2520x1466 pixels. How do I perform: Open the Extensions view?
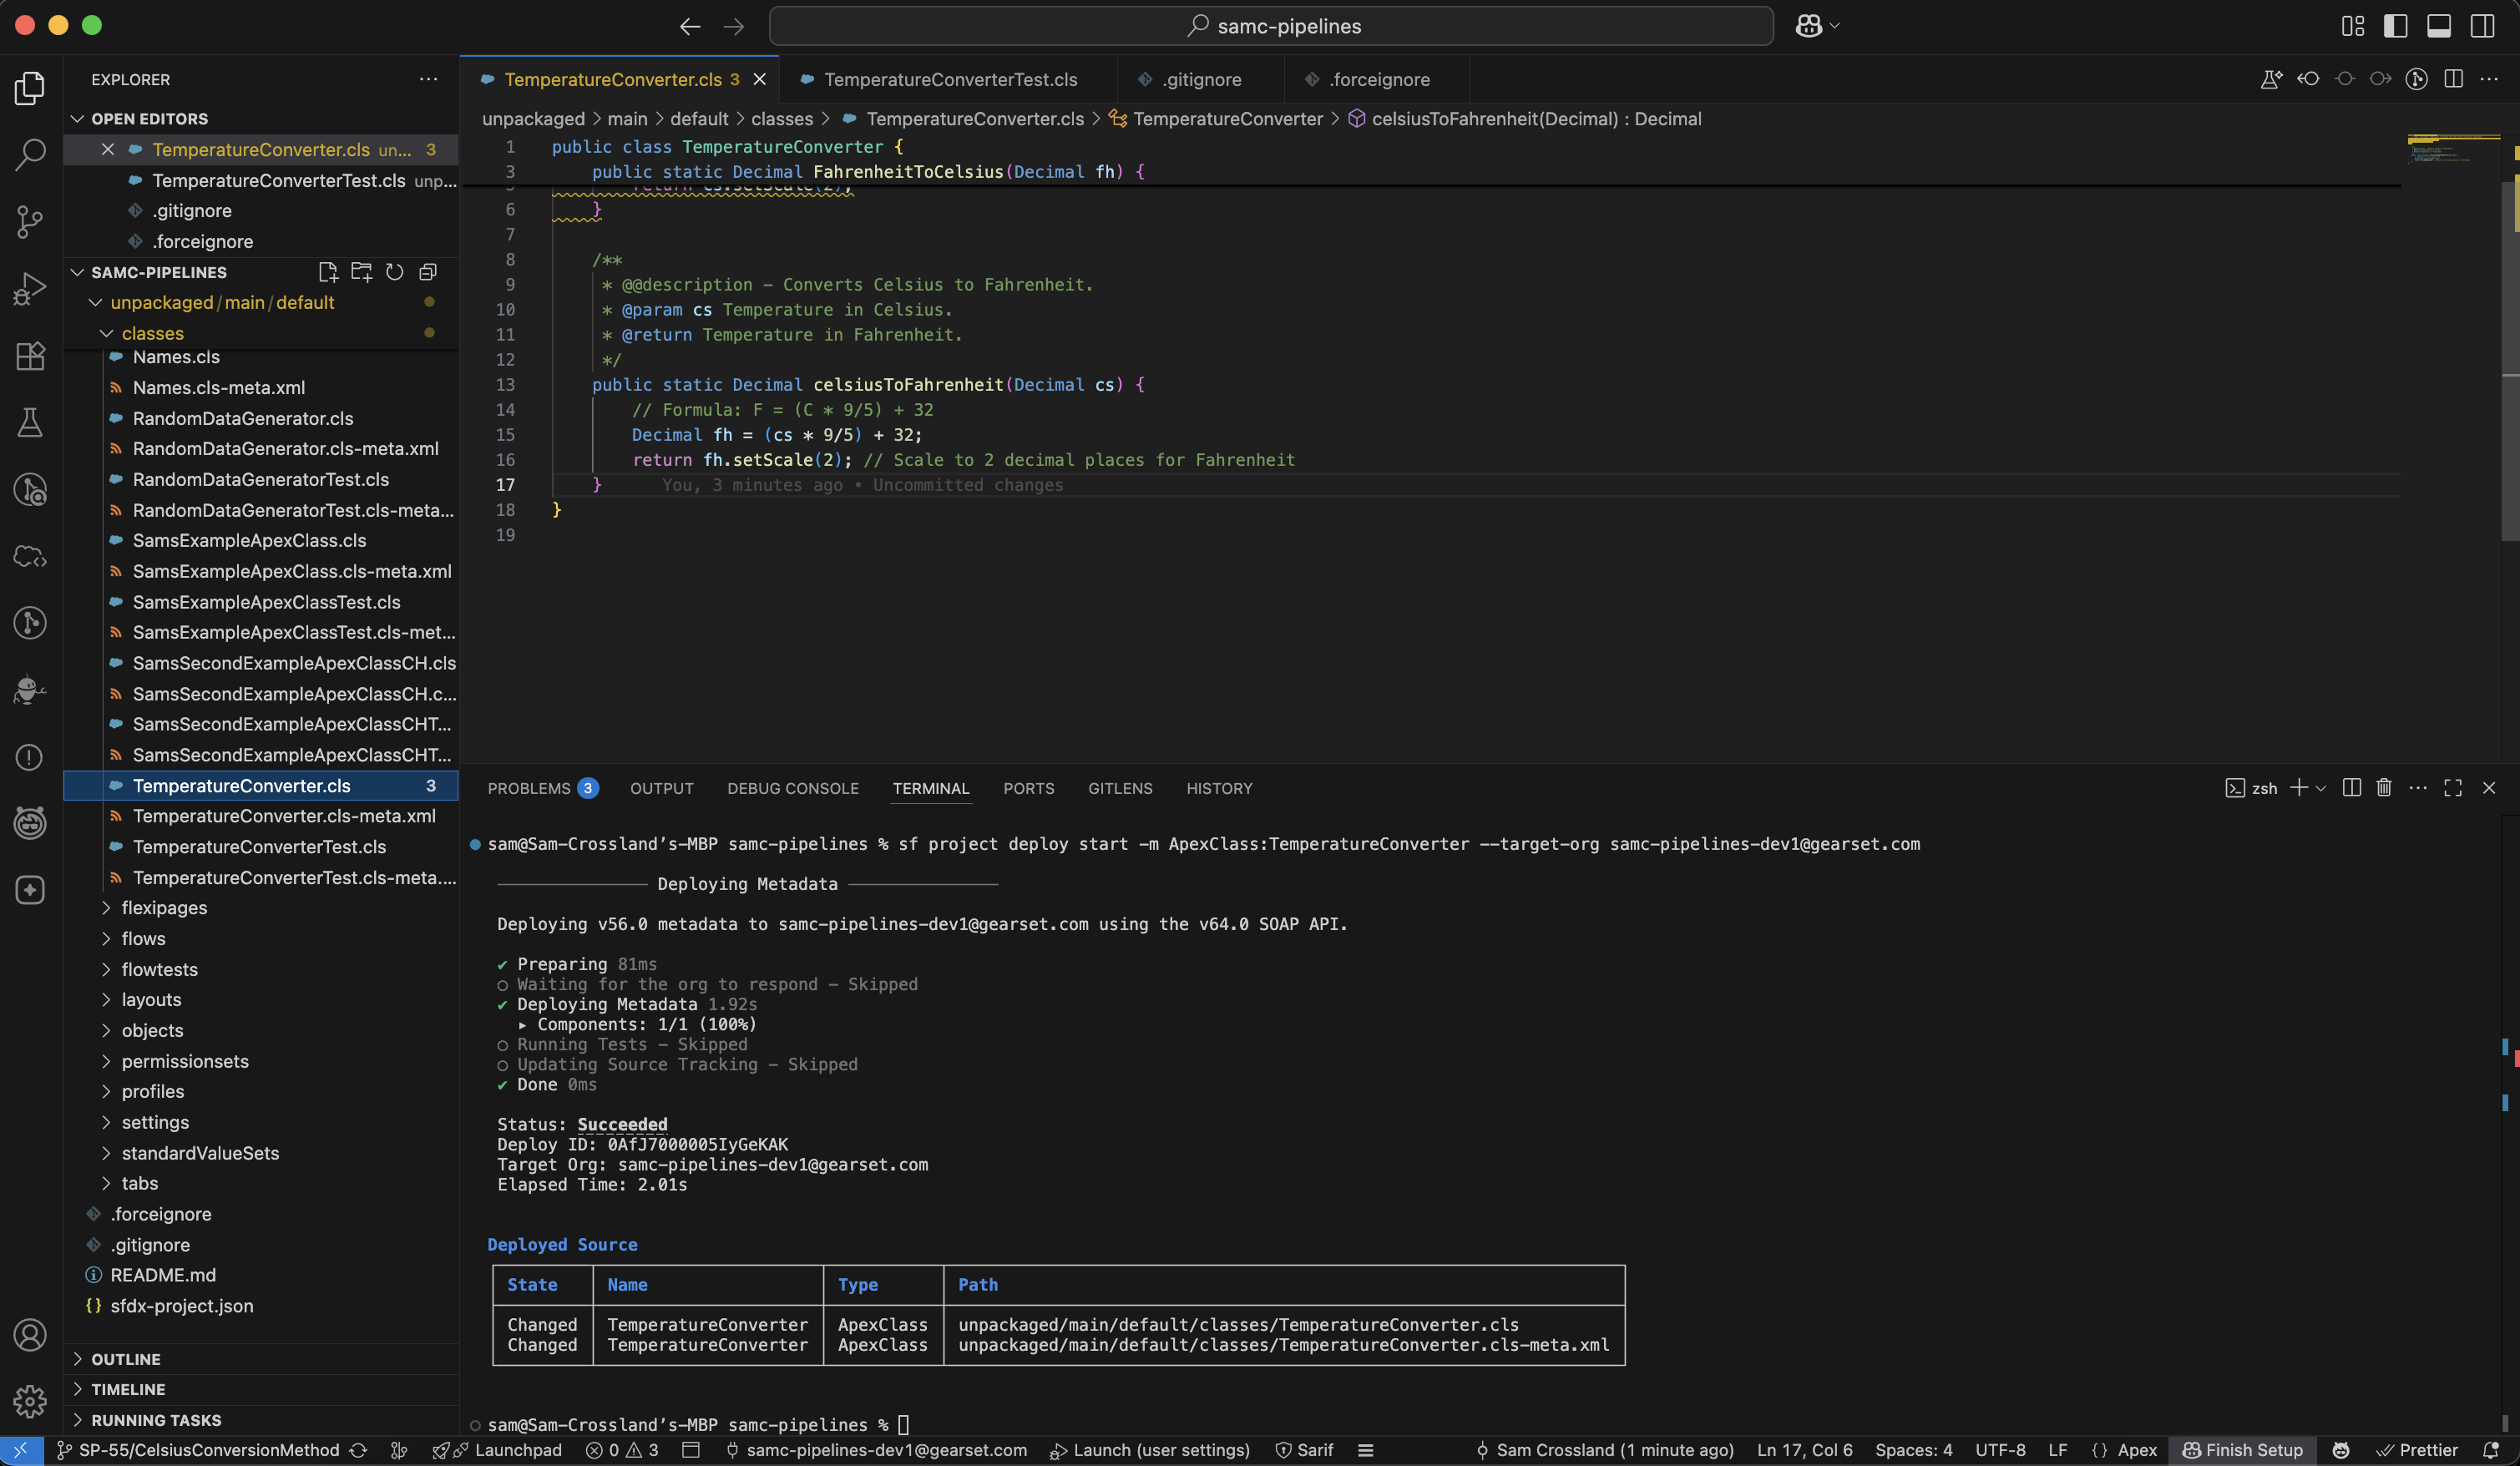[29, 355]
